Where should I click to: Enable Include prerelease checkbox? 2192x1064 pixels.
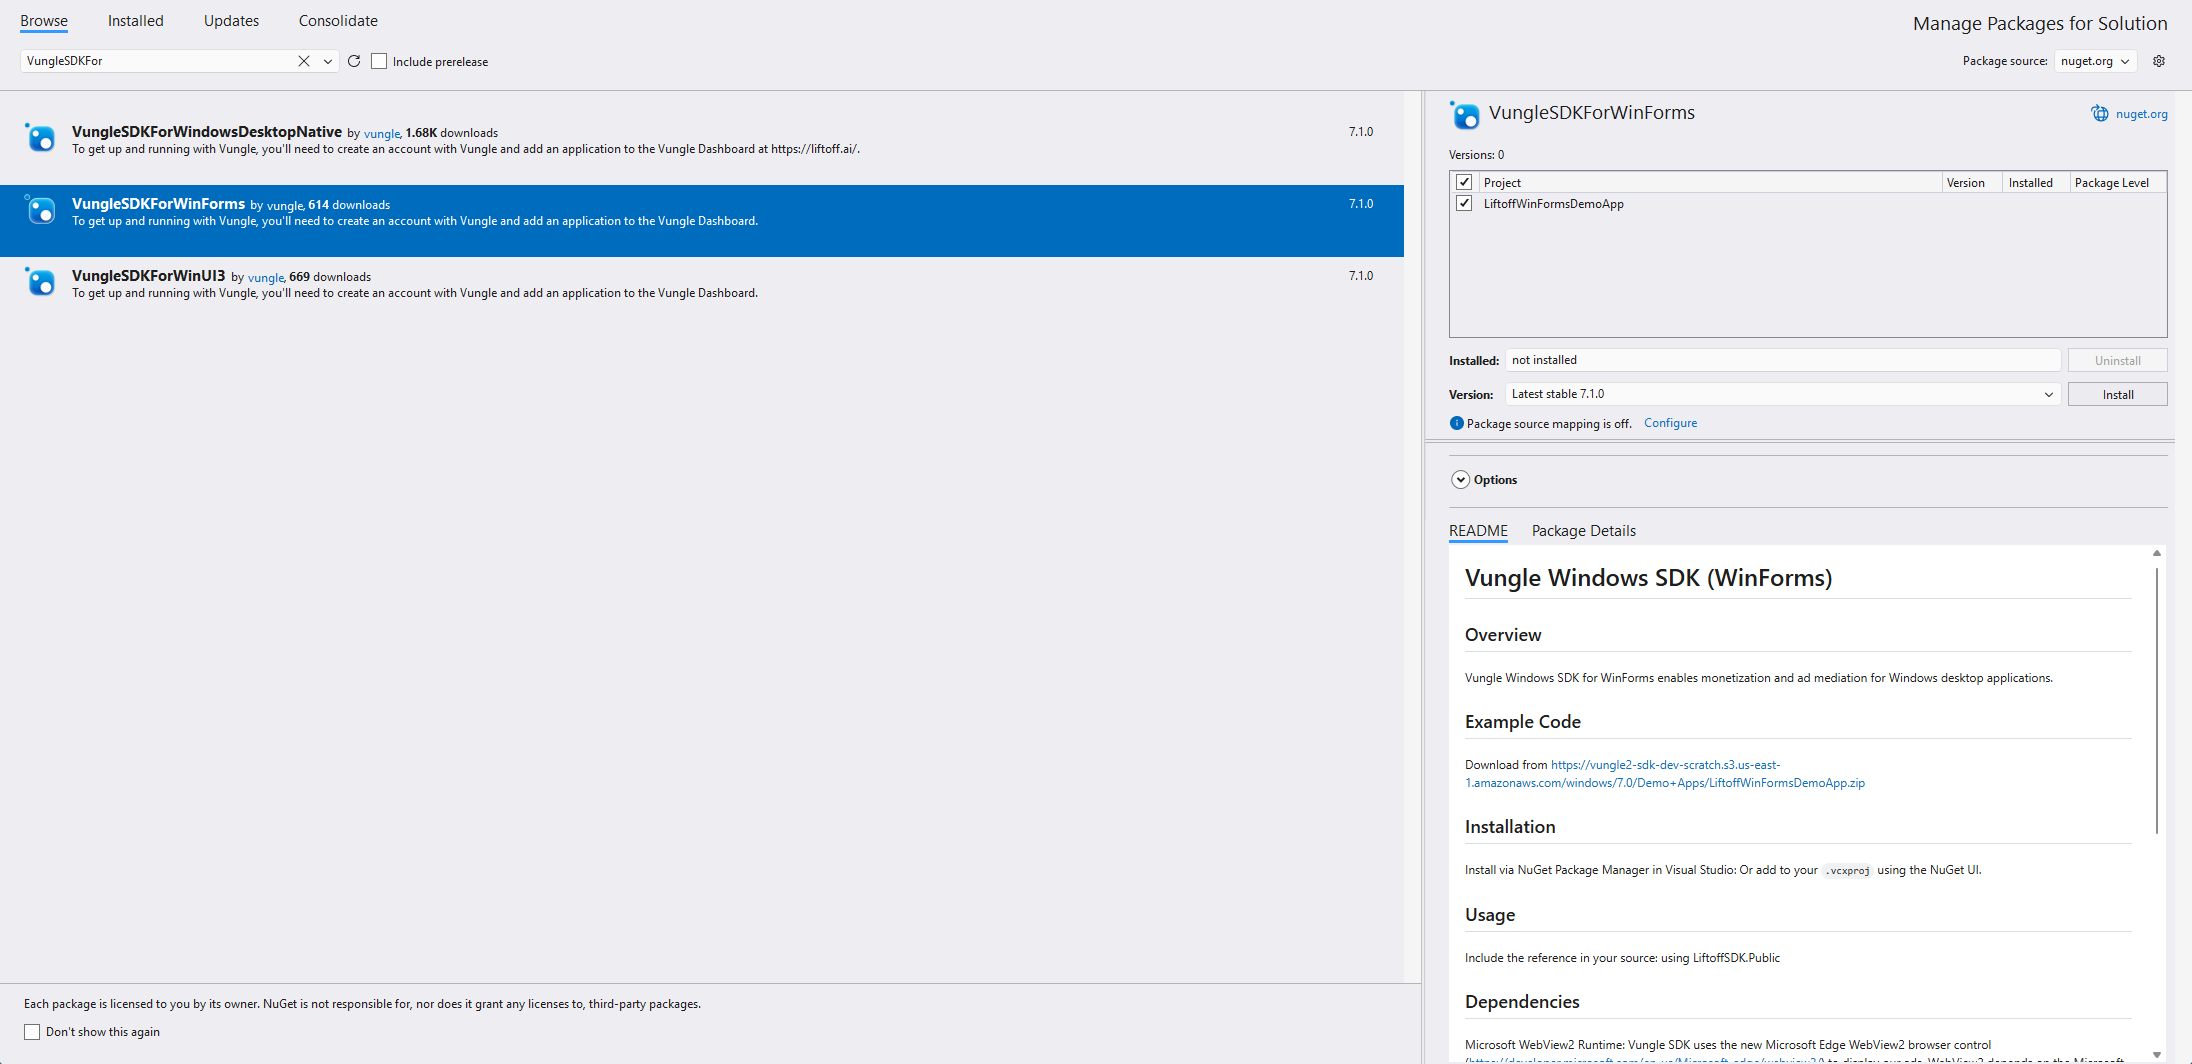click(379, 61)
